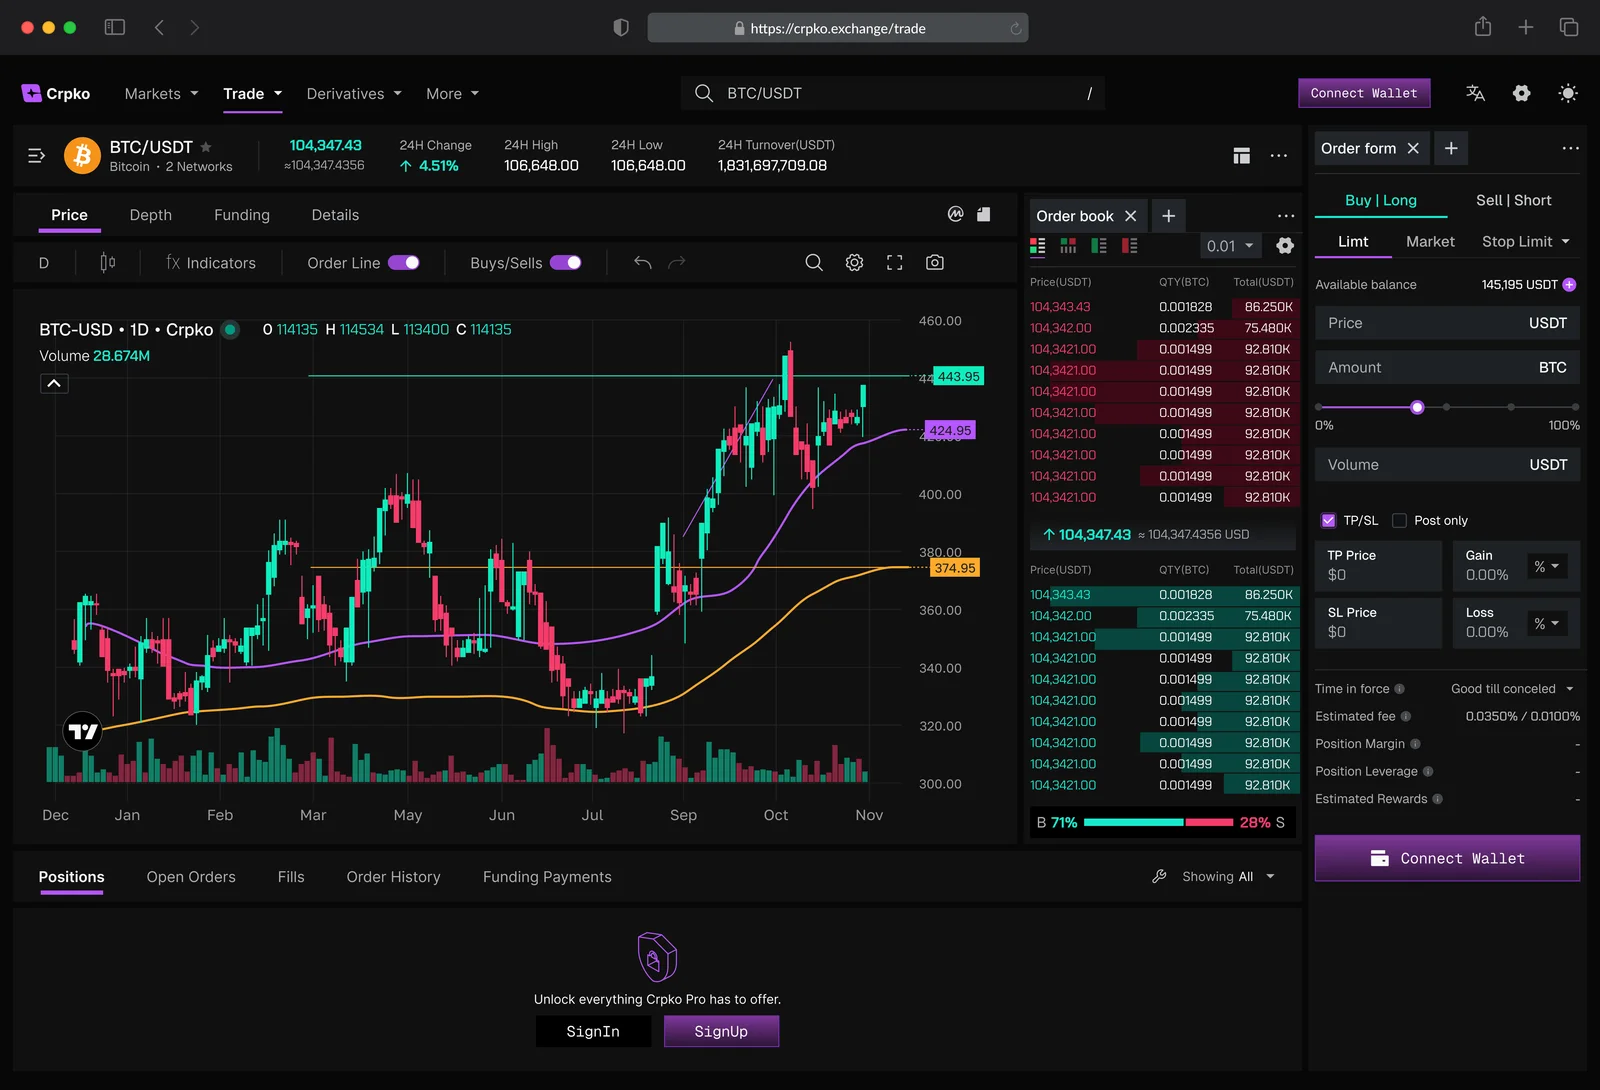Open the Open Orders tab
The width and height of the screenshot is (1600, 1090).
191,876
